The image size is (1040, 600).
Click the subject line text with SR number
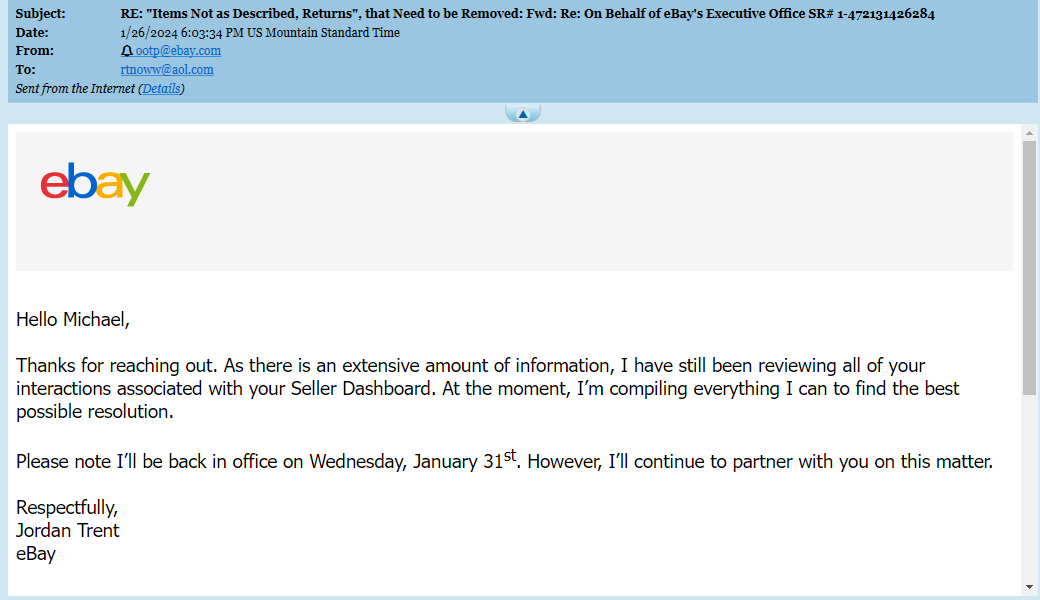pyautogui.click(x=527, y=13)
